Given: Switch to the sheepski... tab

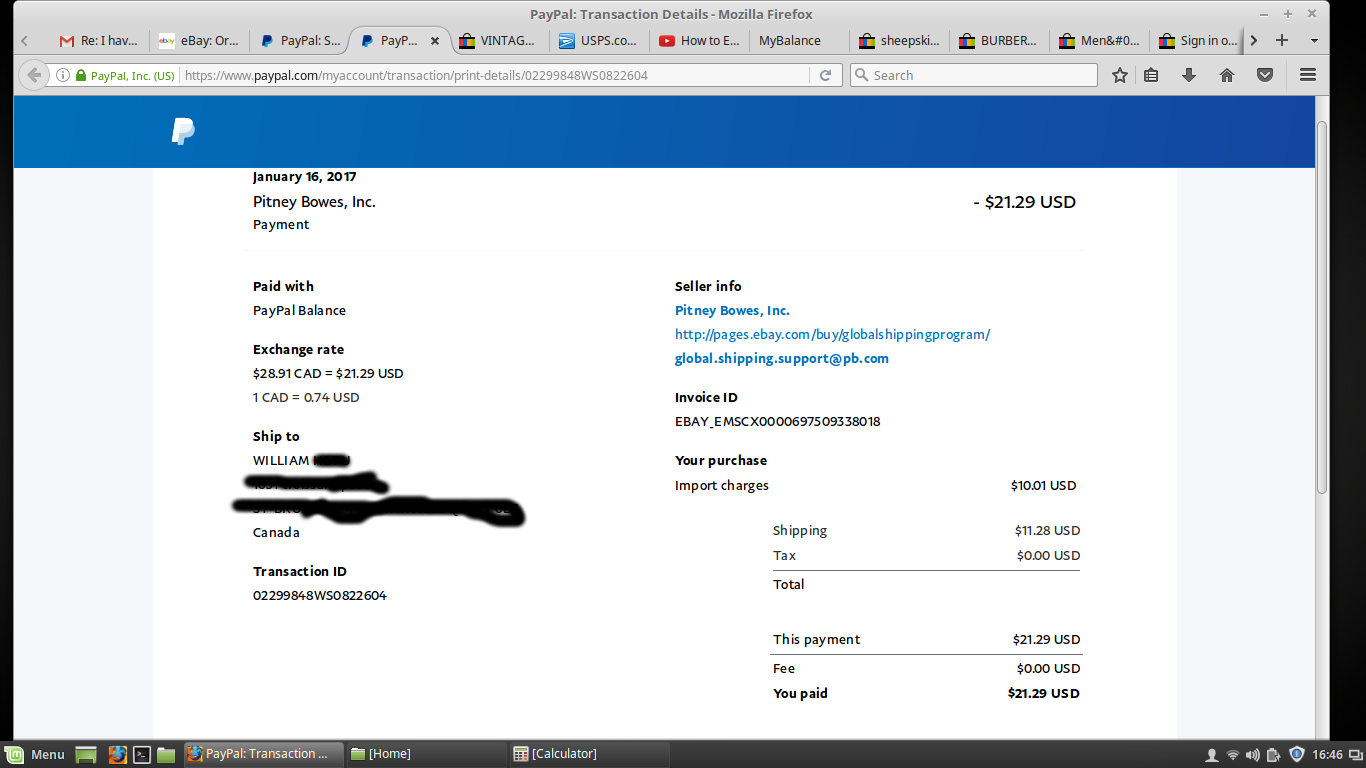Looking at the screenshot, I should (x=900, y=41).
